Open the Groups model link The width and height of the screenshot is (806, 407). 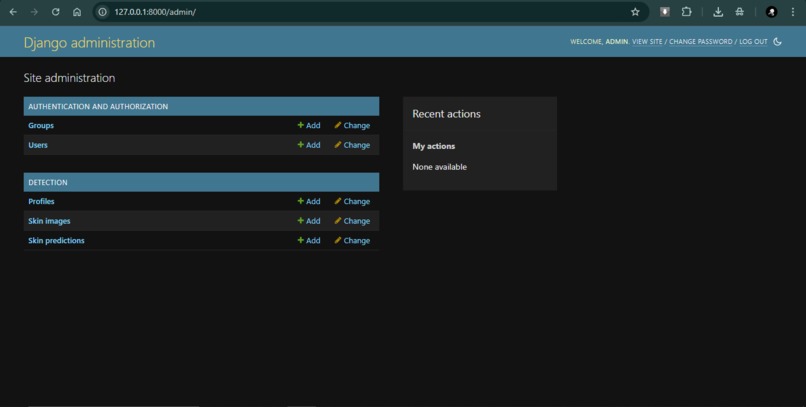[x=41, y=125]
